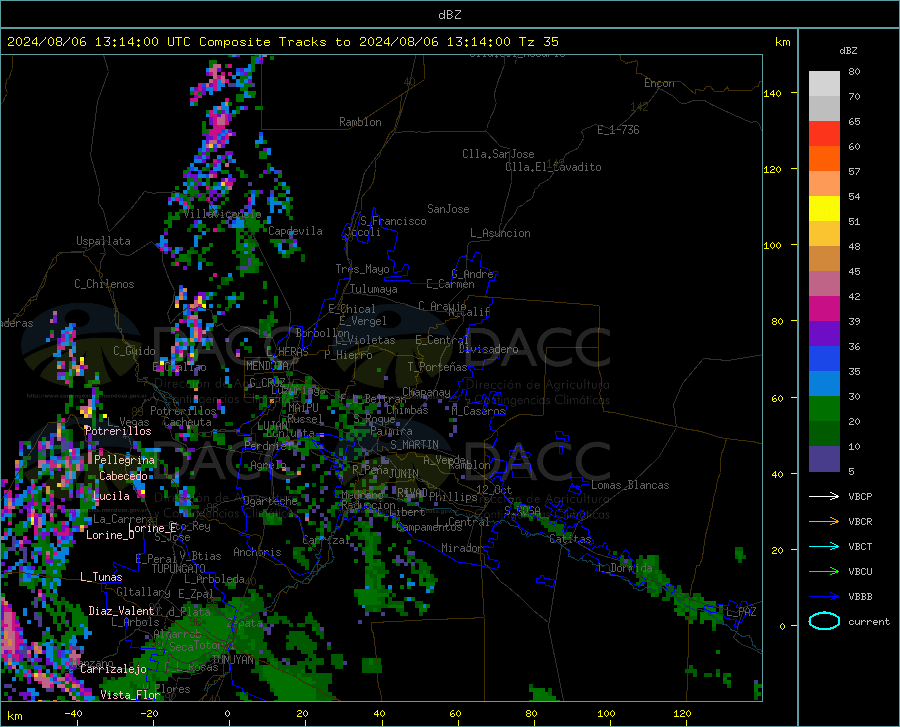Image resolution: width=900 pixels, height=727 pixels.
Task: Click the cyan 'current' ellipse legend icon
Action: (x=824, y=621)
